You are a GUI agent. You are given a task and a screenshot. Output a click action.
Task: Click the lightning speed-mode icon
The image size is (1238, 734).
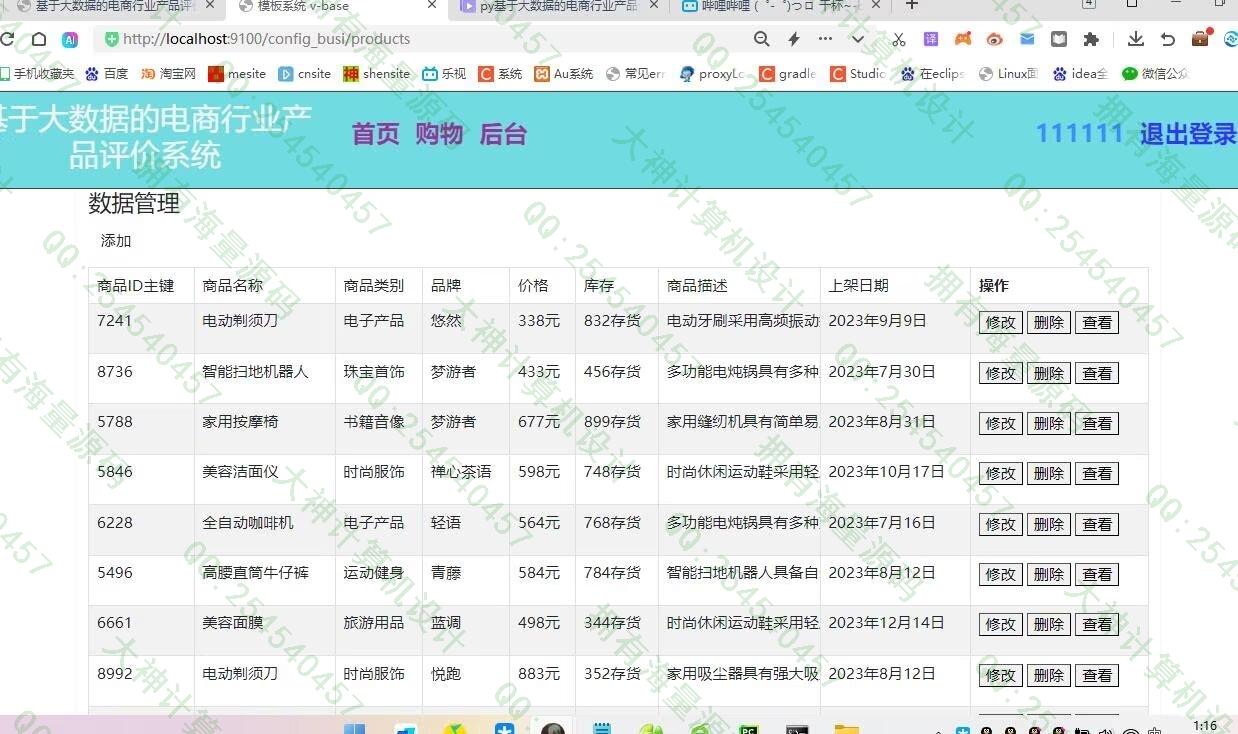[794, 39]
